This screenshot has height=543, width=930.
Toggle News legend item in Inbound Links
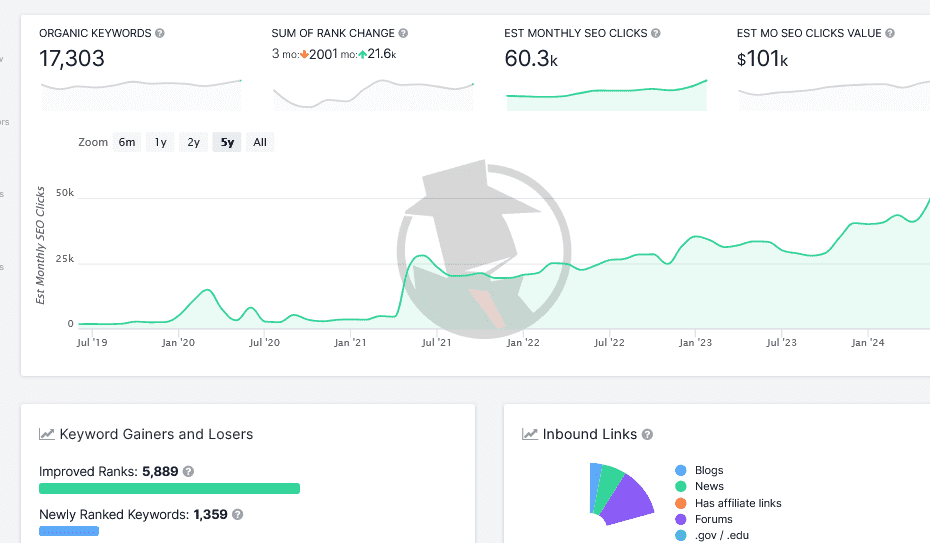(699, 486)
